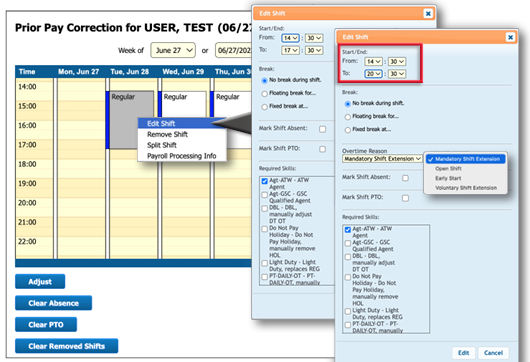Click the Mon, Jun 27 column header
The image size is (530, 362).
click(78, 72)
